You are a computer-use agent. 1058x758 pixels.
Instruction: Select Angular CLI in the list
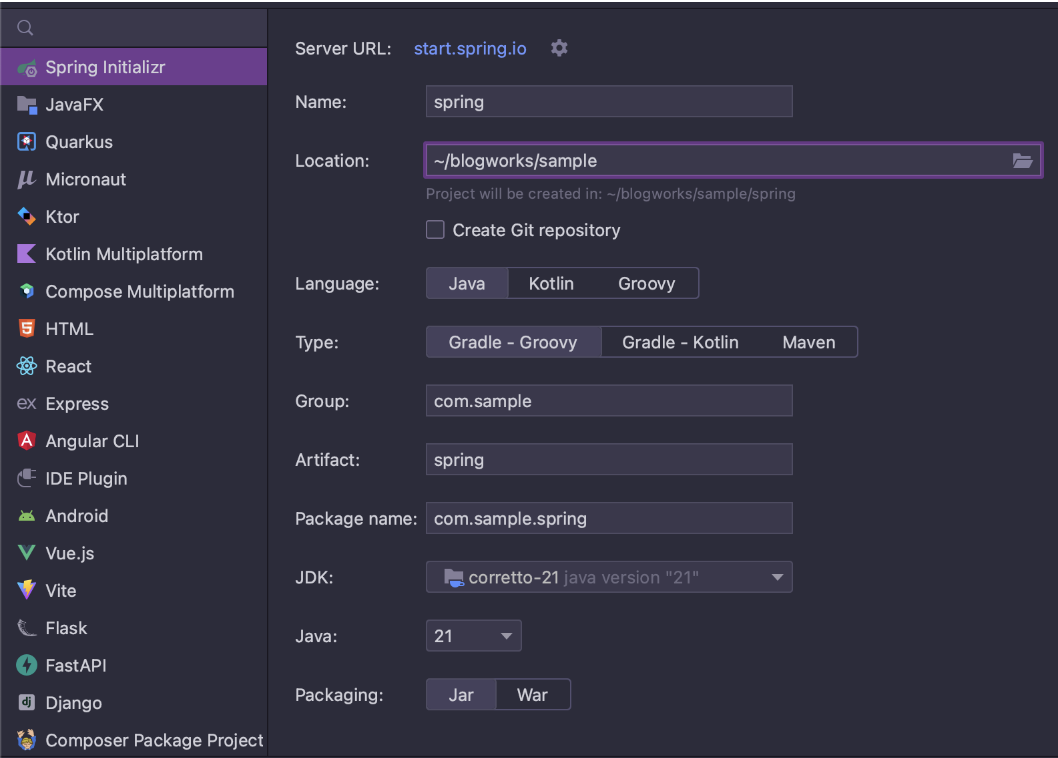point(134,441)
